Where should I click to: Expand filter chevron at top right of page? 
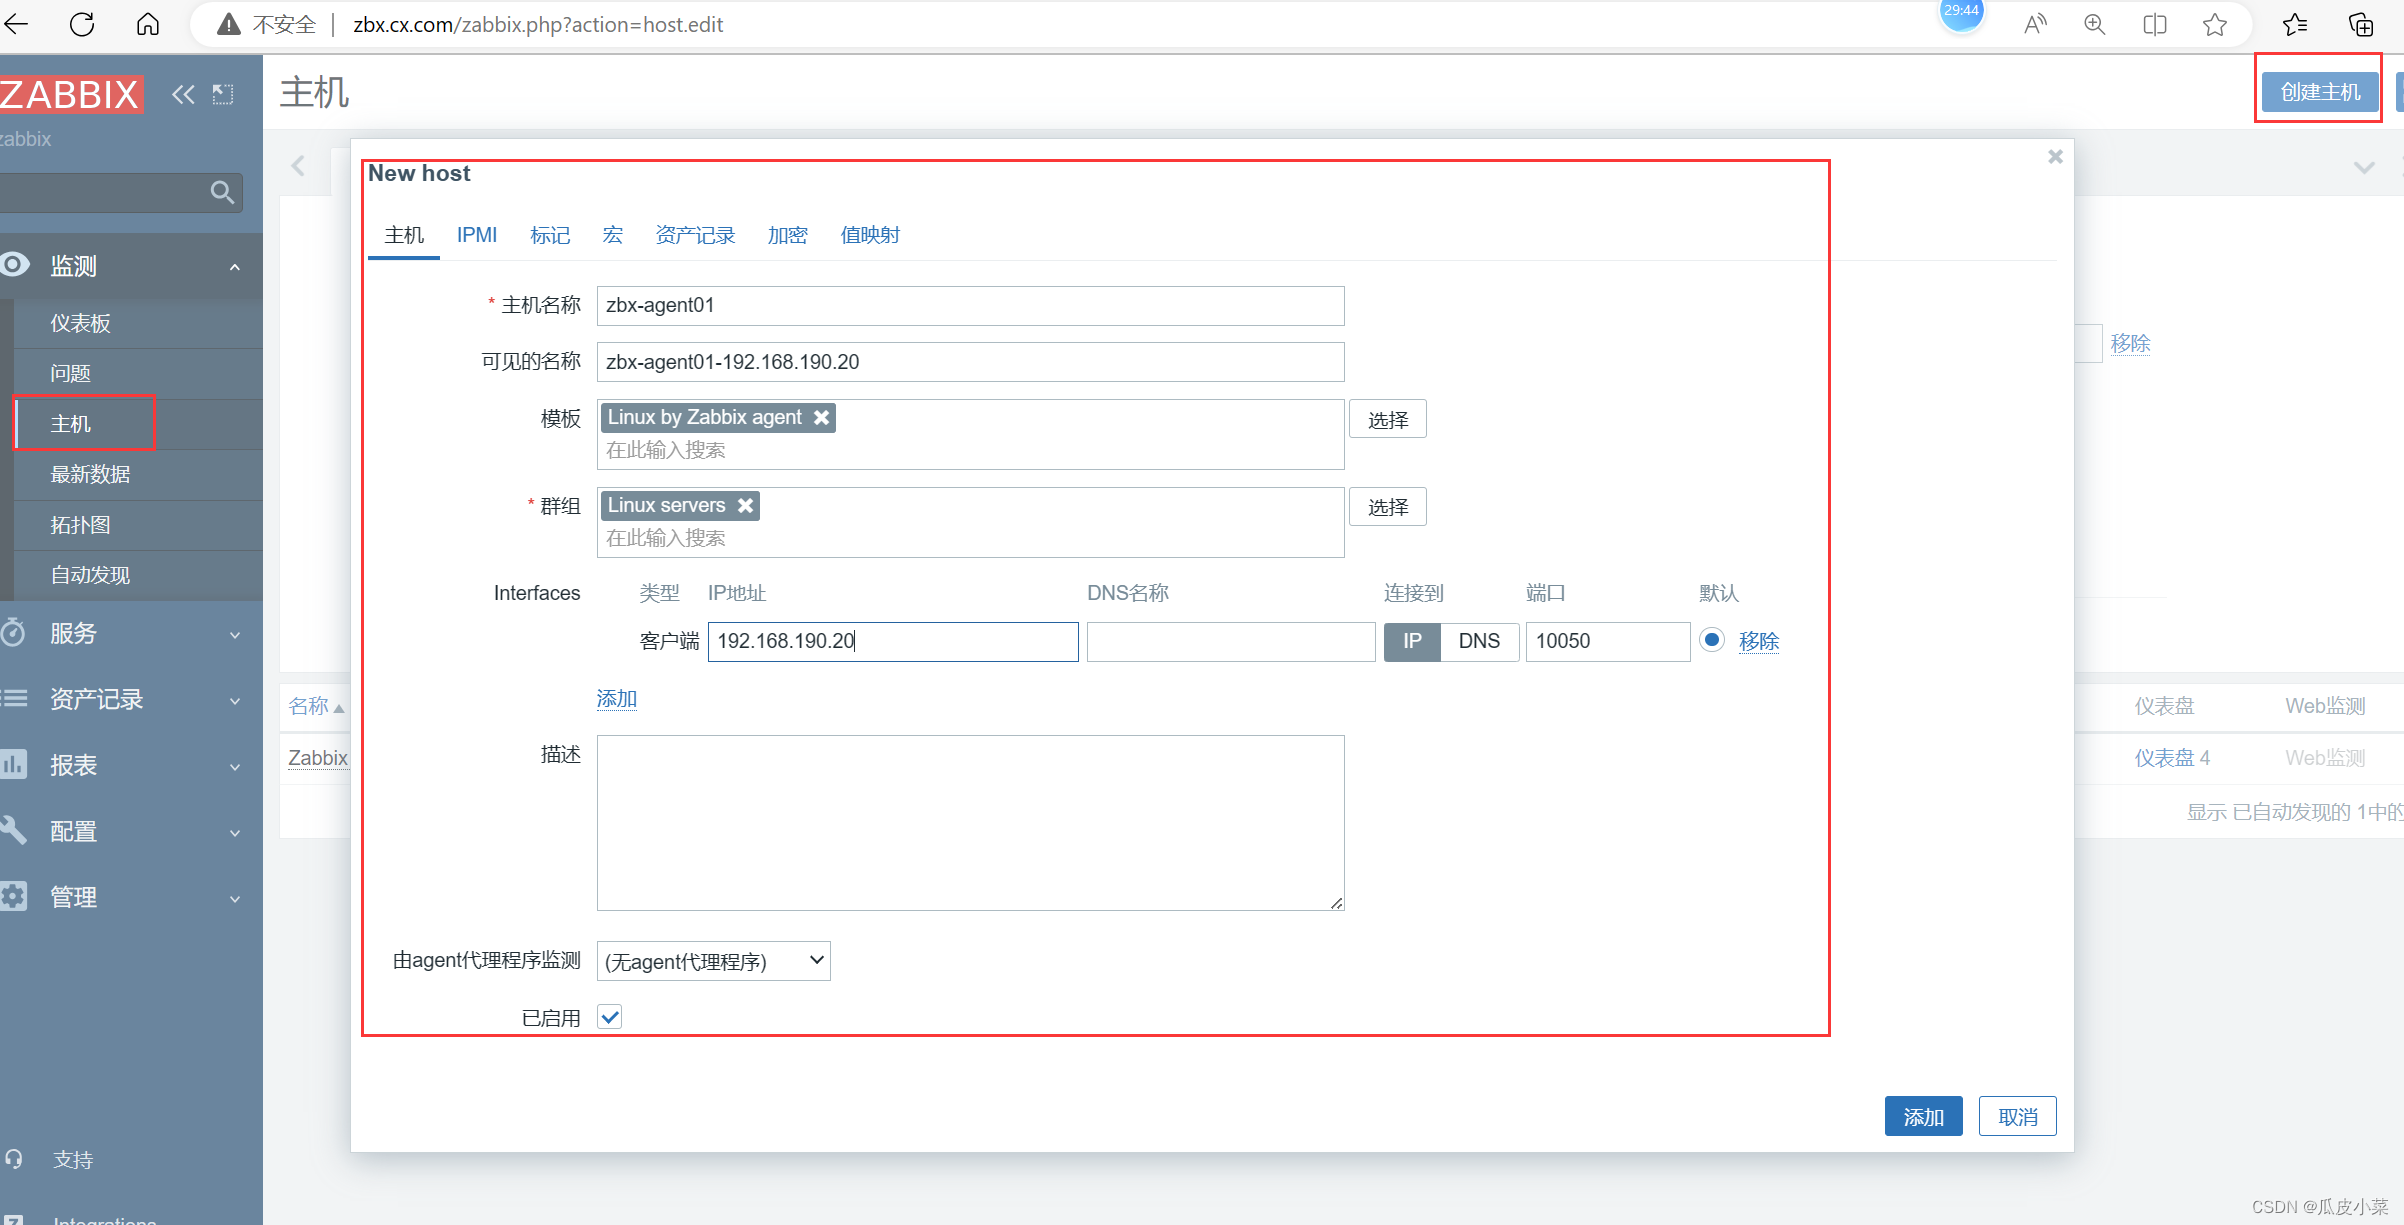tap(2364, 167)
